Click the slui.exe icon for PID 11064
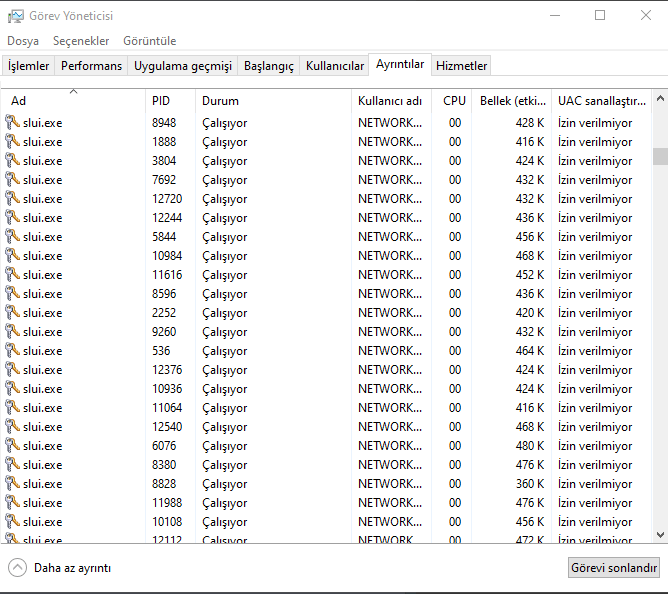The image size is (668, 594). pyautogui.click(x=12, y=408)
